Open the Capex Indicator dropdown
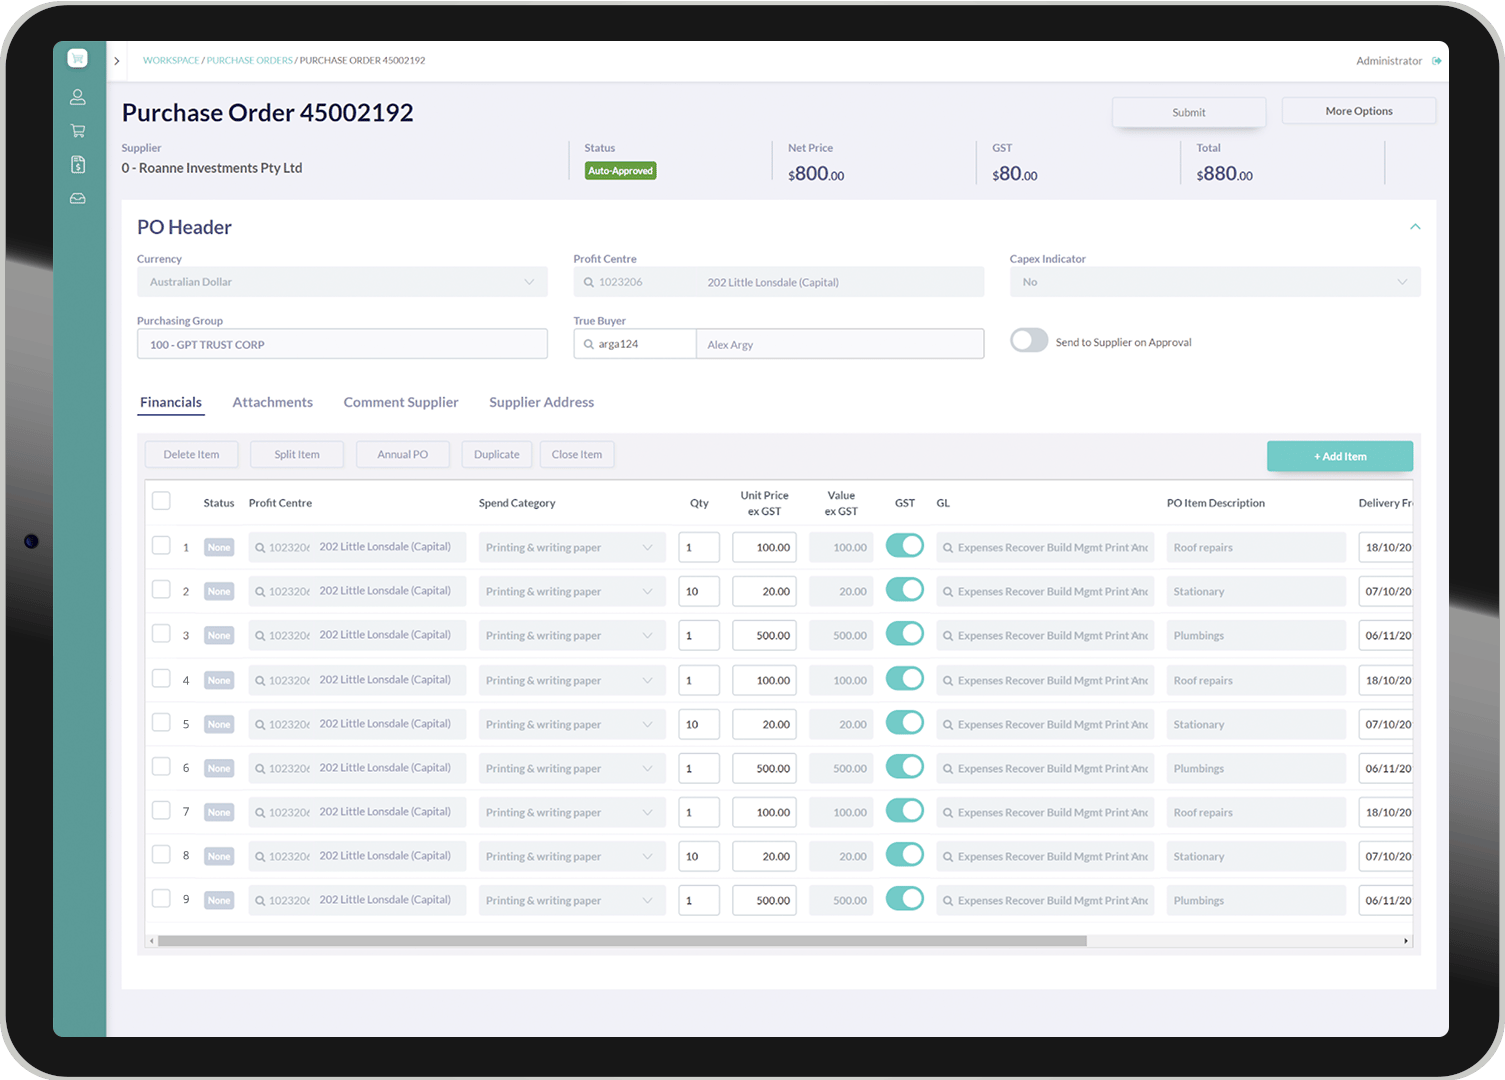 tap(1215, 282)
